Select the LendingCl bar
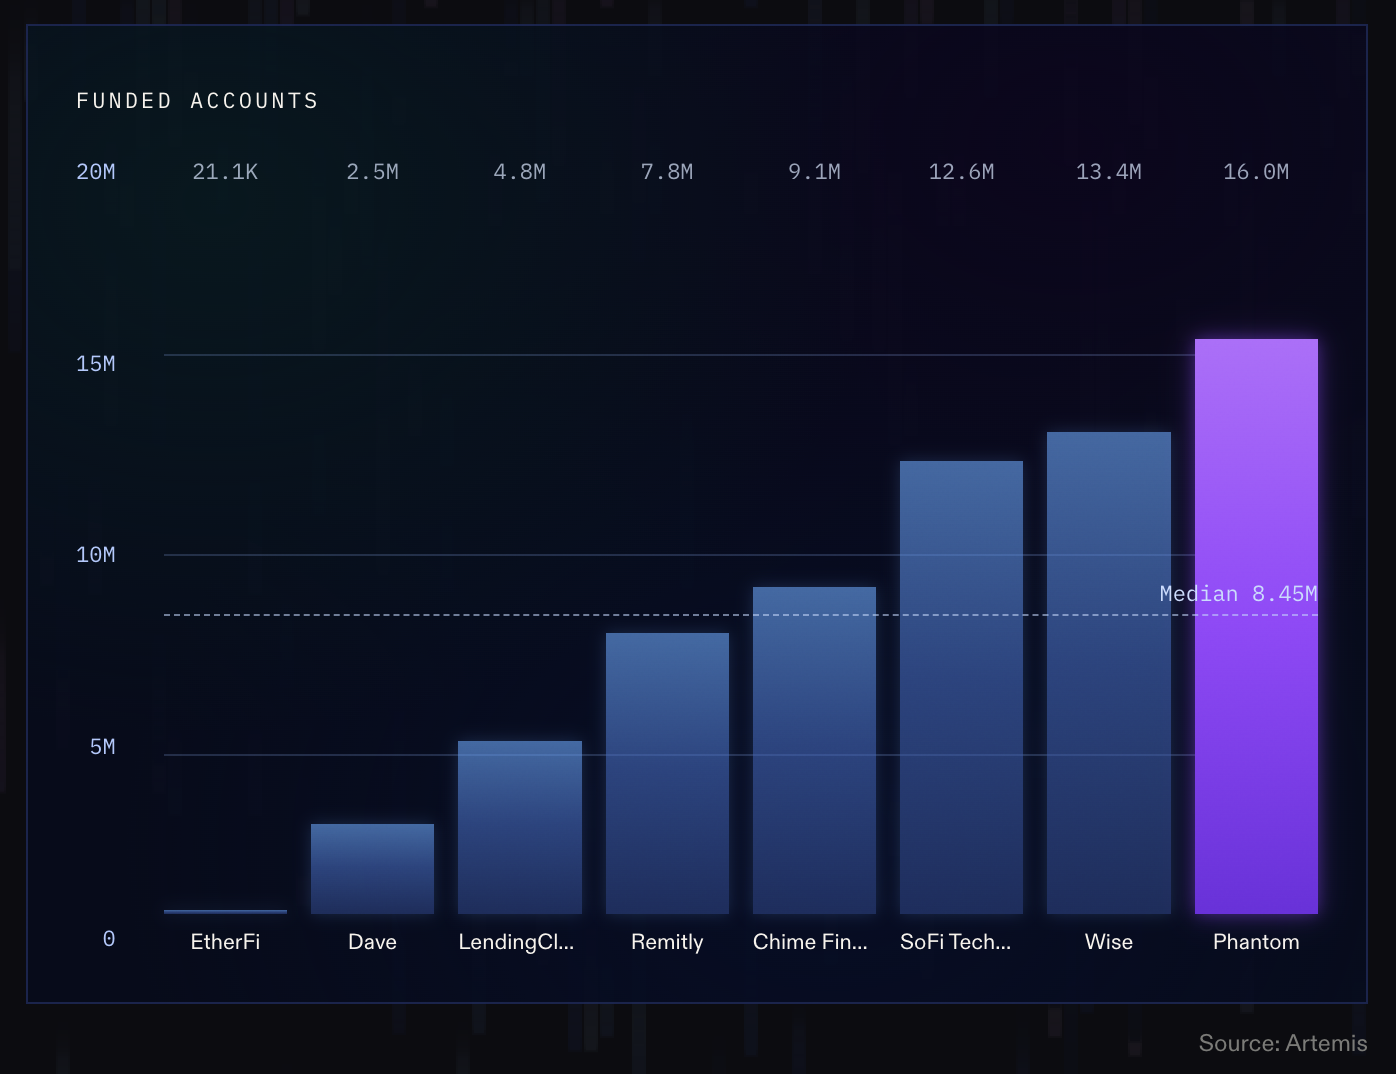 coord(519,827)
